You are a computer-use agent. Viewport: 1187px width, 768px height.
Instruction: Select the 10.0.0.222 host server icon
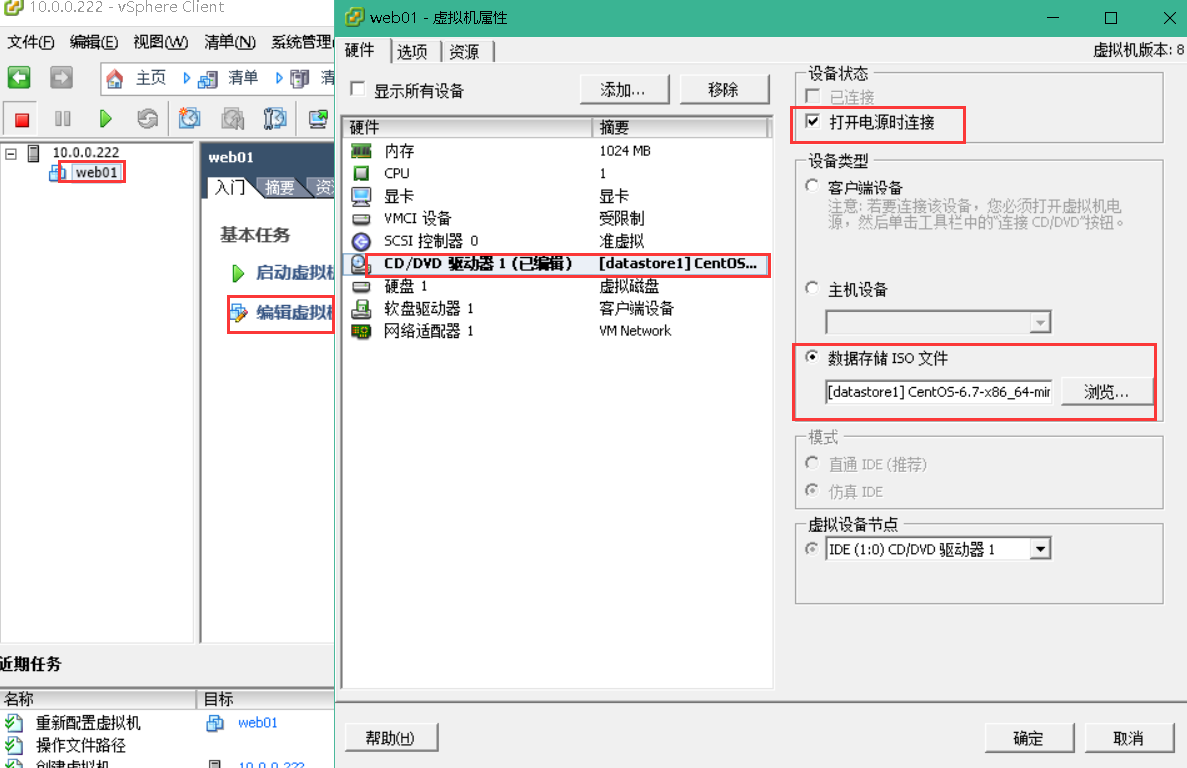(33, 154)
